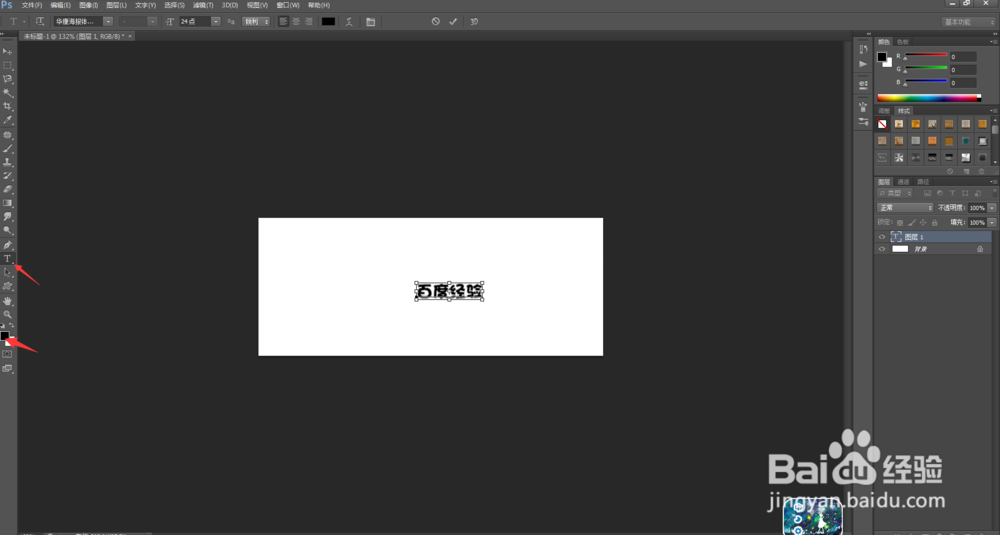This screenshot has width=1000, height=535.
Task: Toggle text orientation in options bar
Action: coord(40,22)
